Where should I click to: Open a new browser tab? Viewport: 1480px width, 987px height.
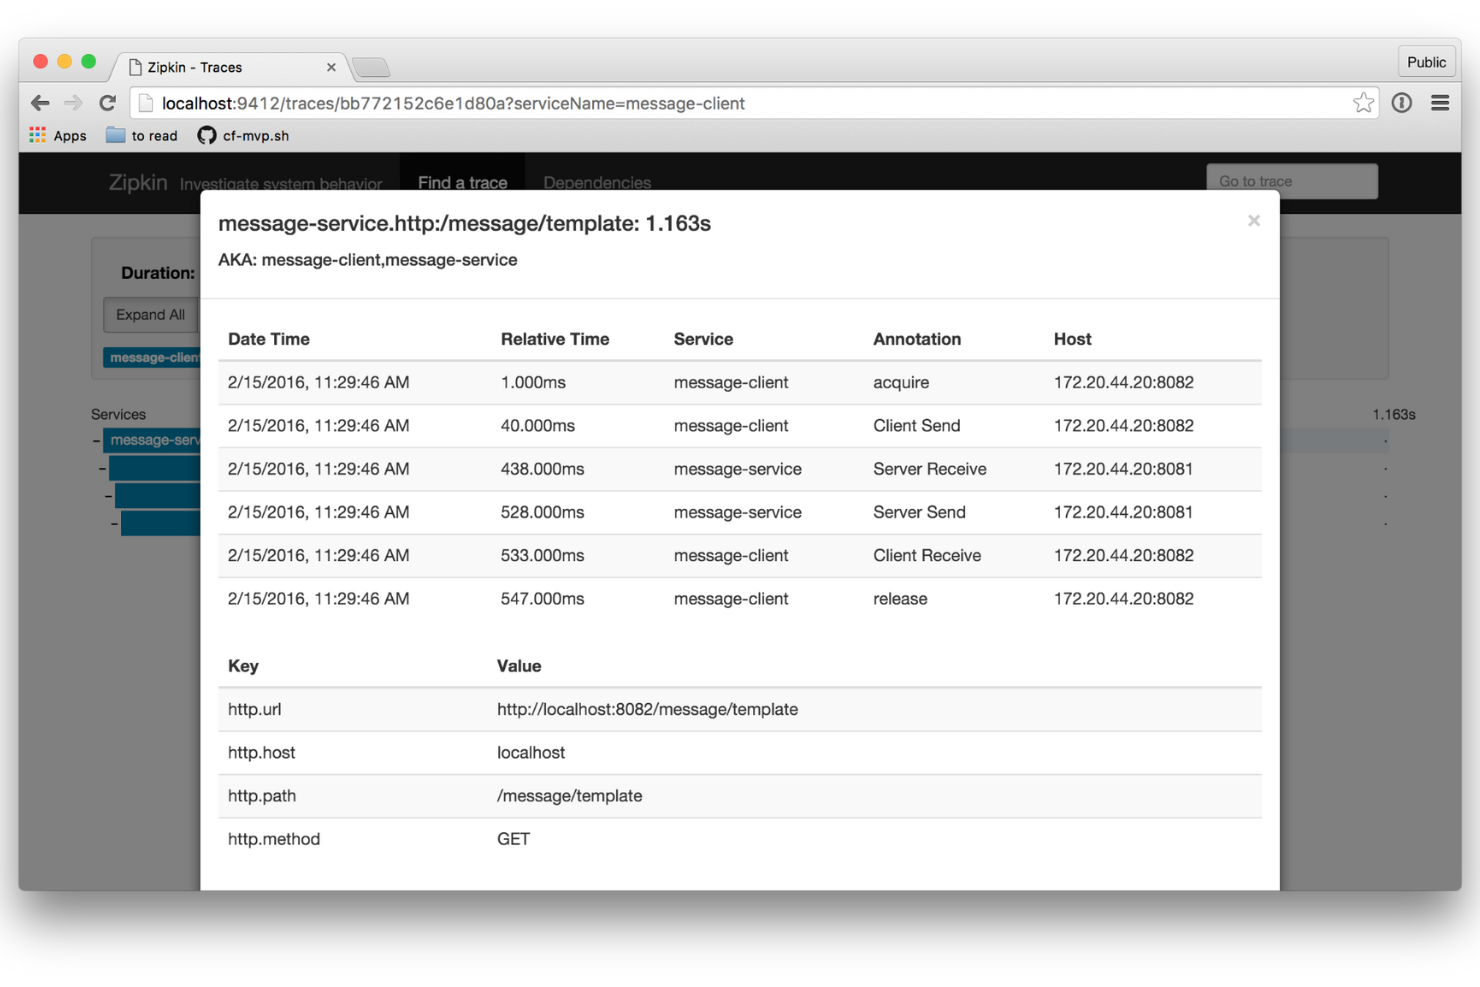tap(371, 67)
